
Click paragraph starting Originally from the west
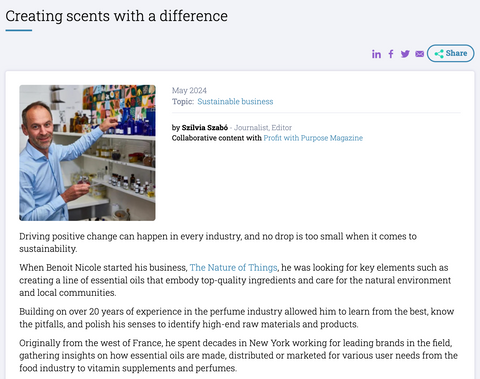(238, 356)
